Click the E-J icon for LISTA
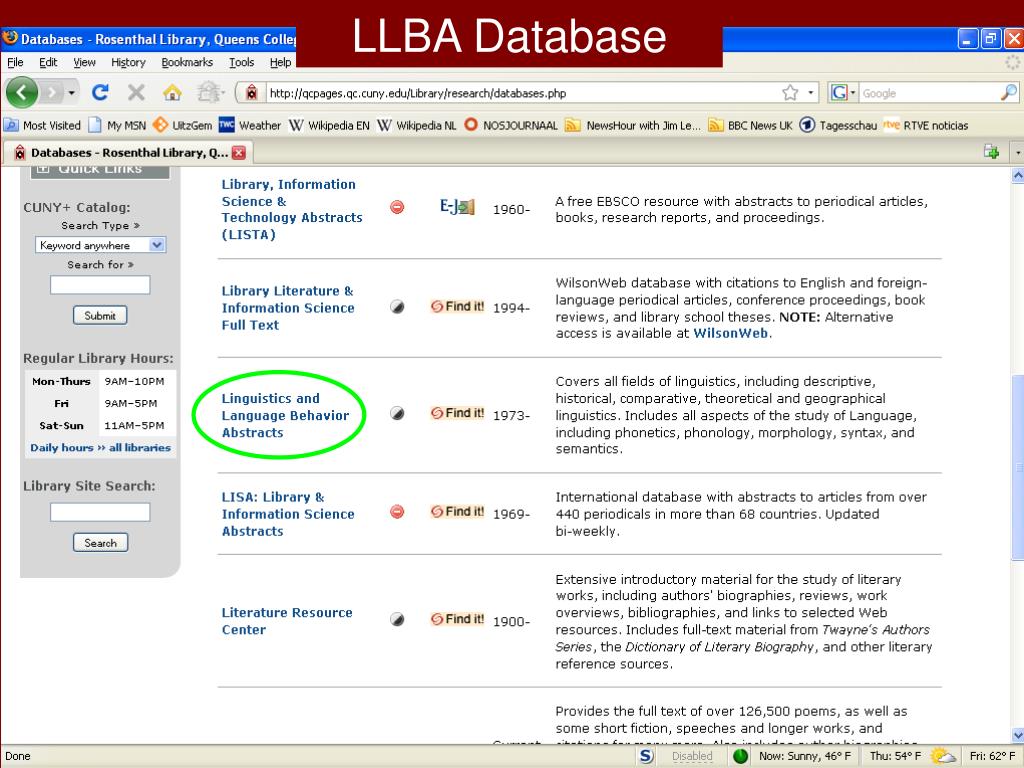Screen dimensions: 1024x768 pyautogui.click(x=456, y=208)
